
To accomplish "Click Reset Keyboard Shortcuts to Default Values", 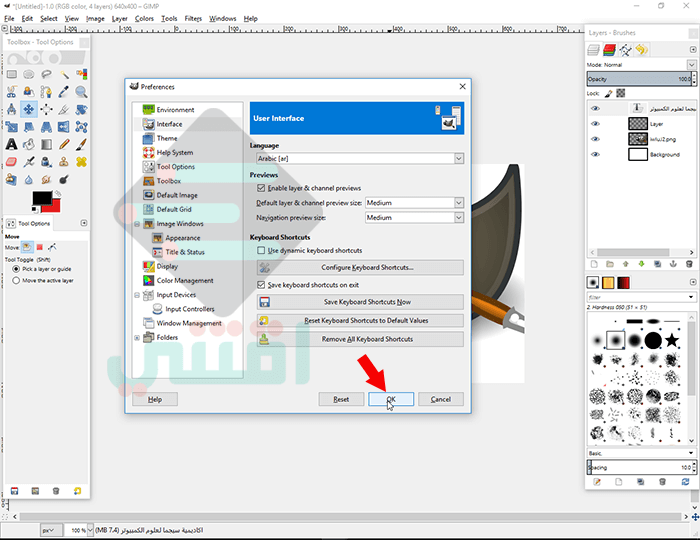I will click(360, 320).
